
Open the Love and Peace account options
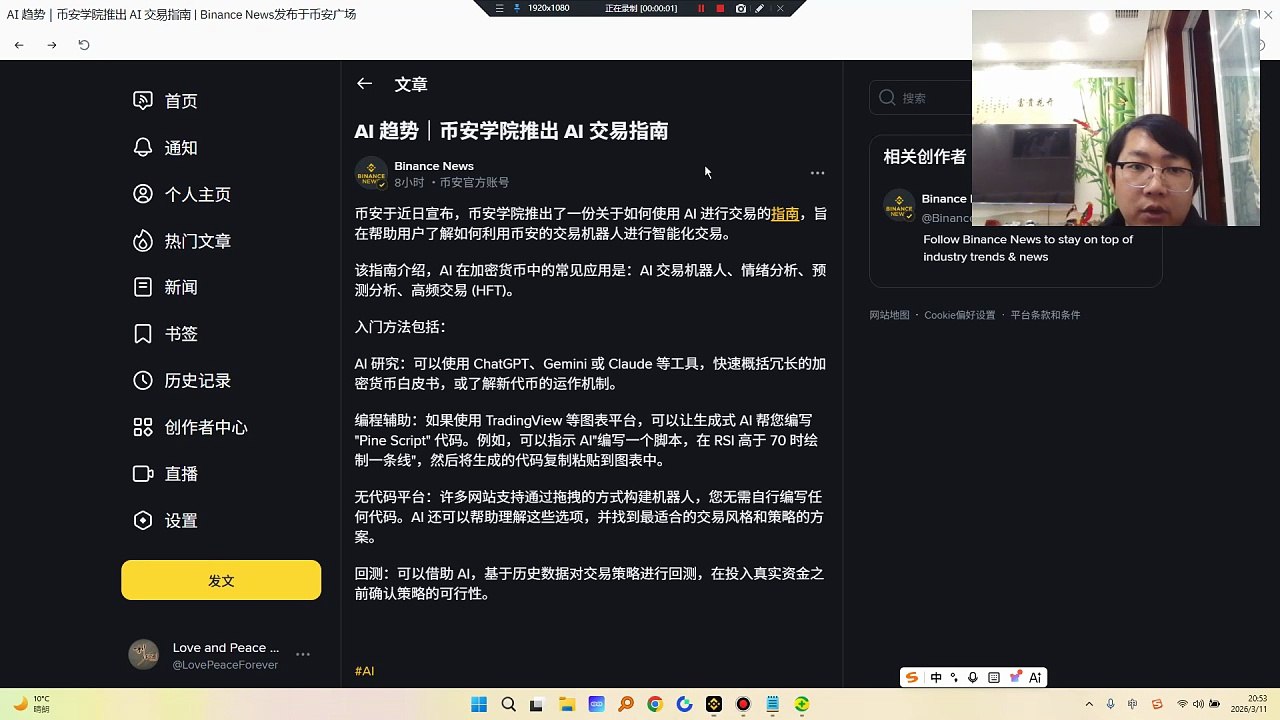pos(303,655)
